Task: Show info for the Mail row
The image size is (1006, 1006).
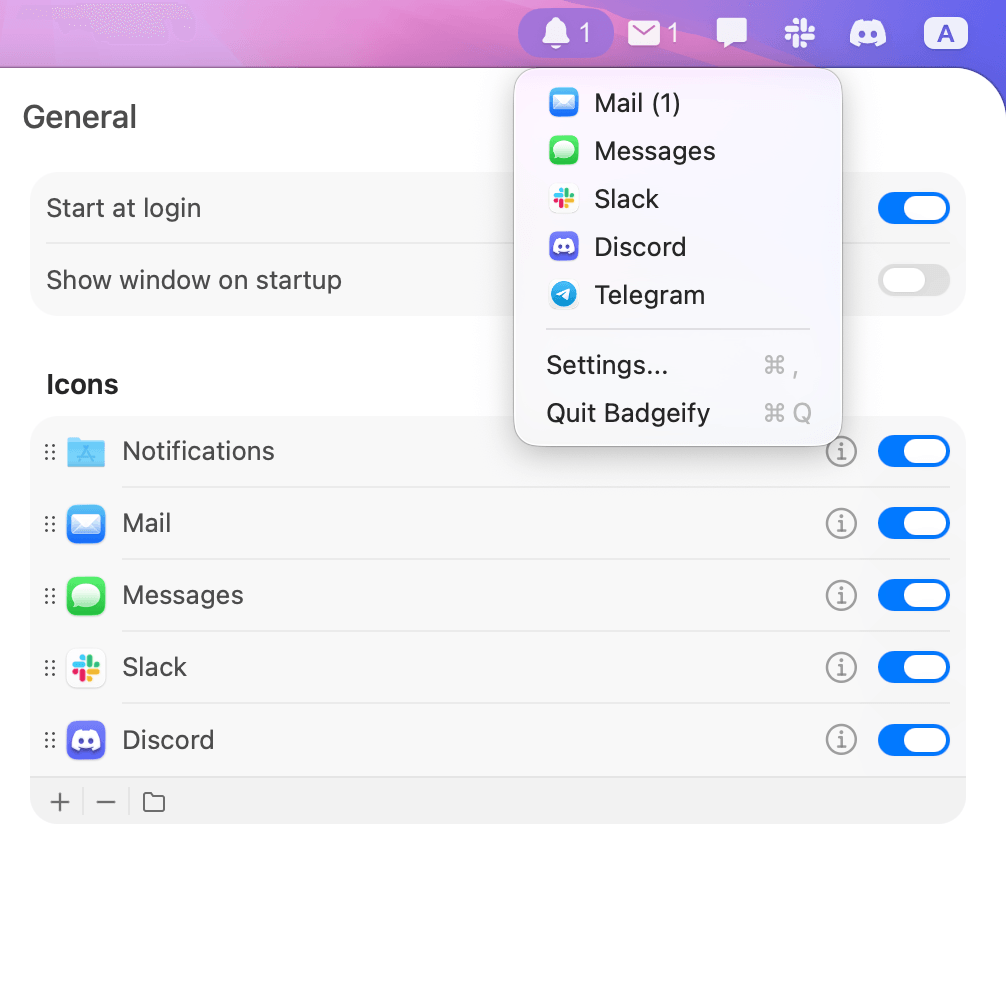Action: [x=841, y=523]
